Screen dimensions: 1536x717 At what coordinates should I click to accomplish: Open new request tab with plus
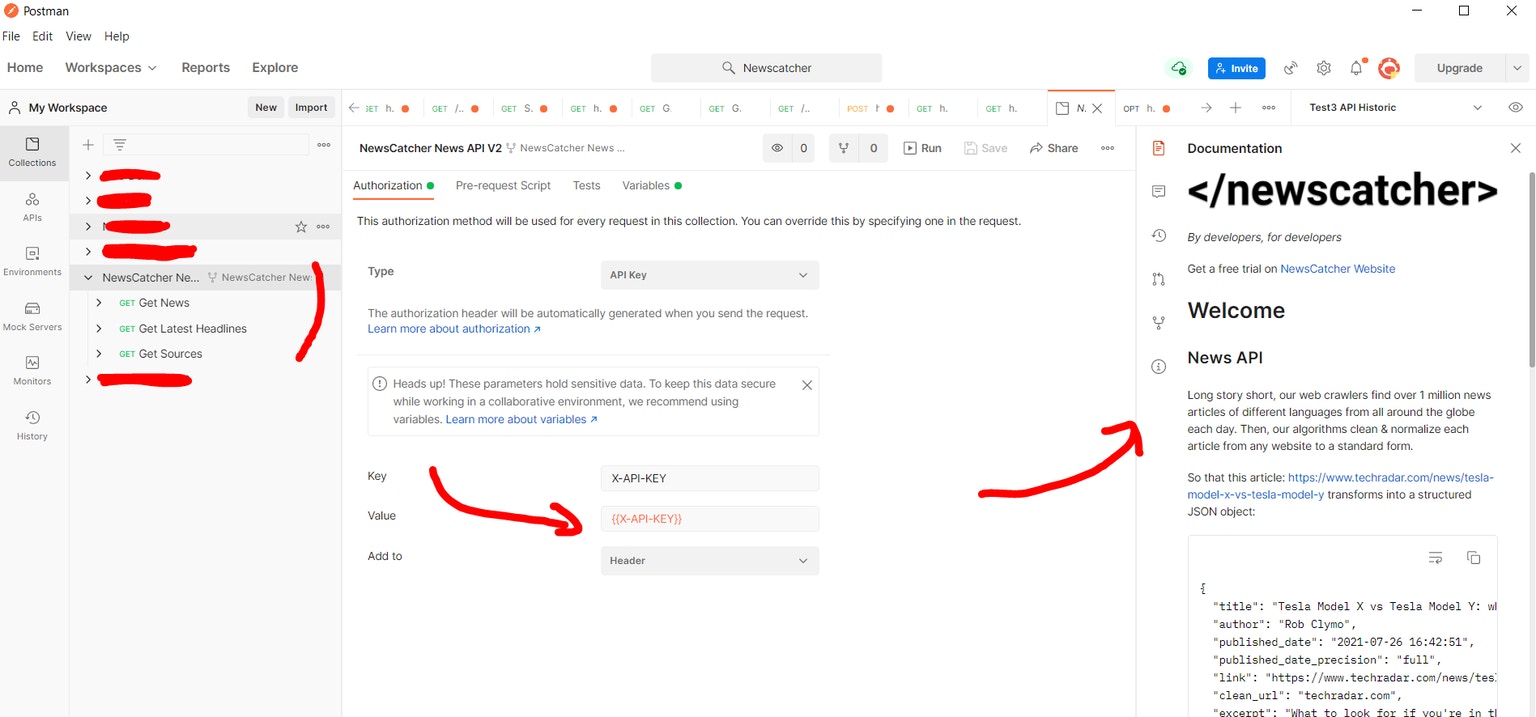(x=1236, y=108)
